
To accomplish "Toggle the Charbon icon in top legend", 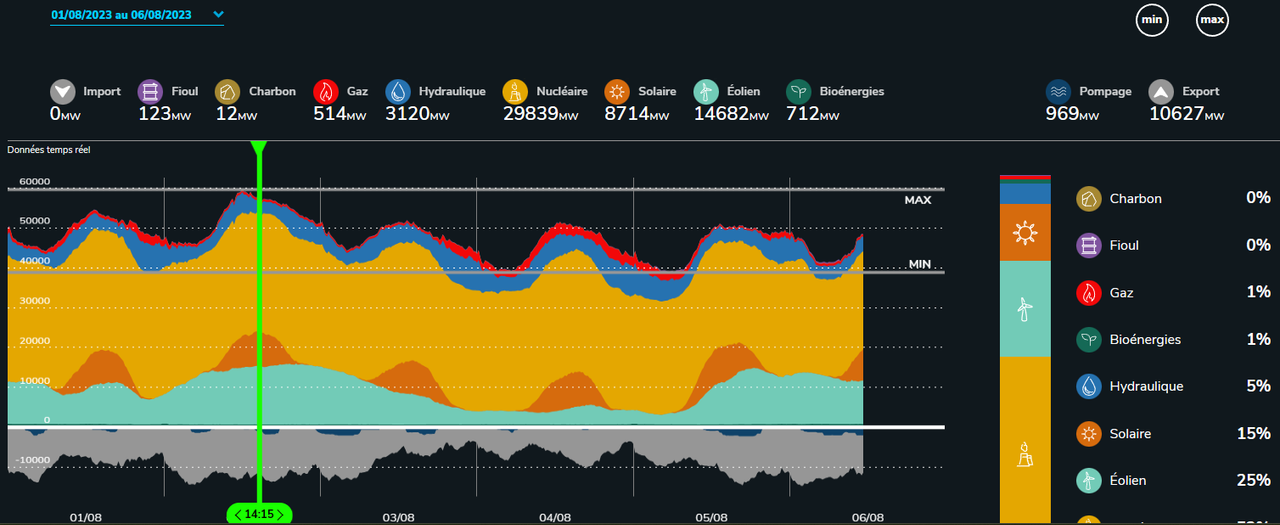I will click(x=229, y=92).
